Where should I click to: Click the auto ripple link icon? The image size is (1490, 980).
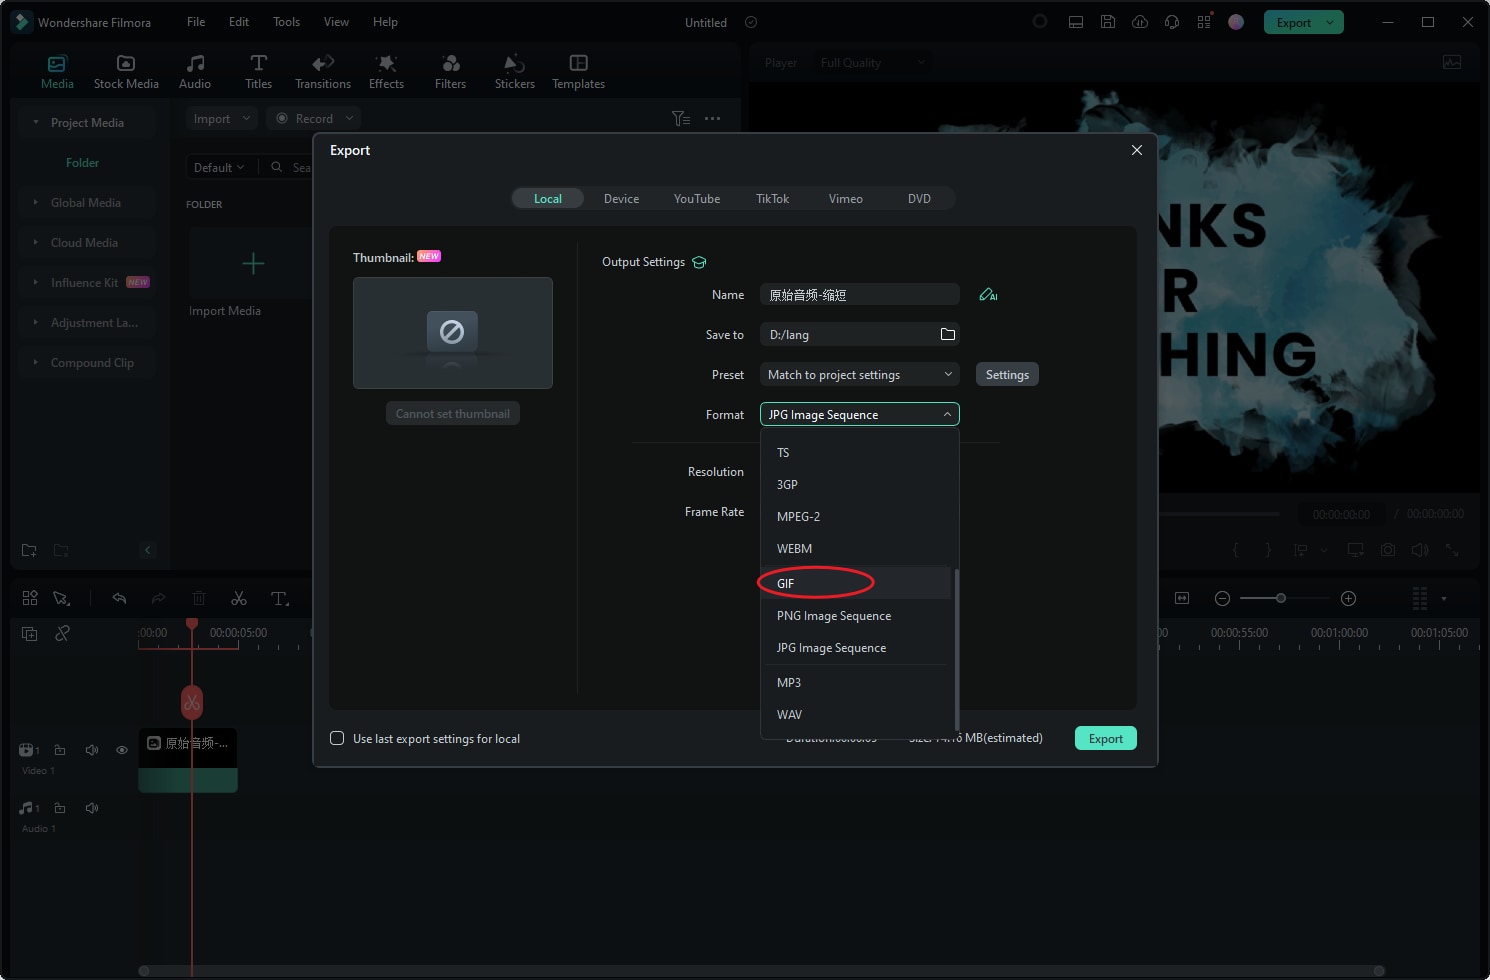pos(62,633)
